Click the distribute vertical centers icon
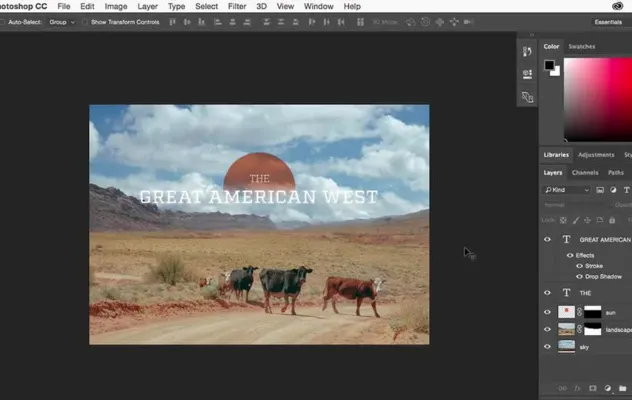The image size is (632, 400). (x=281, y=22)
